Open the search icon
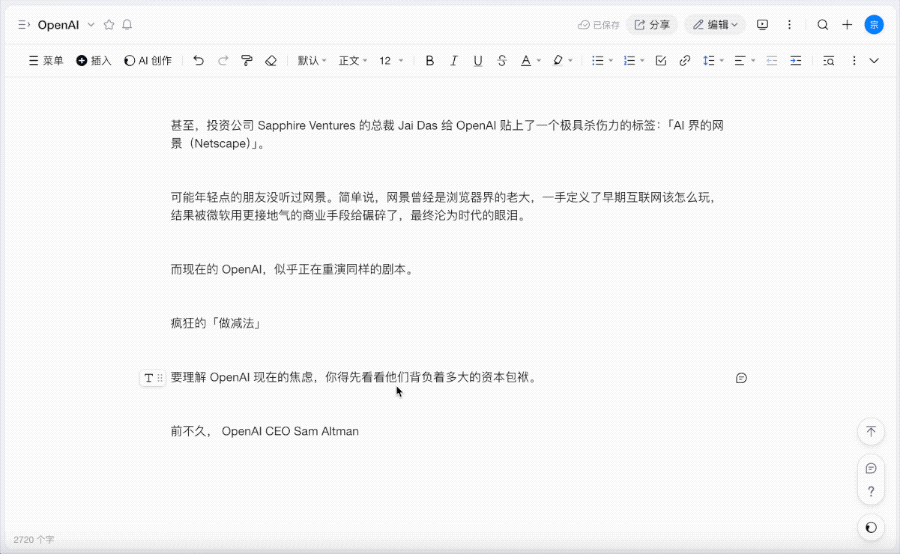This screenshot has width=900, height=554. 823,25
